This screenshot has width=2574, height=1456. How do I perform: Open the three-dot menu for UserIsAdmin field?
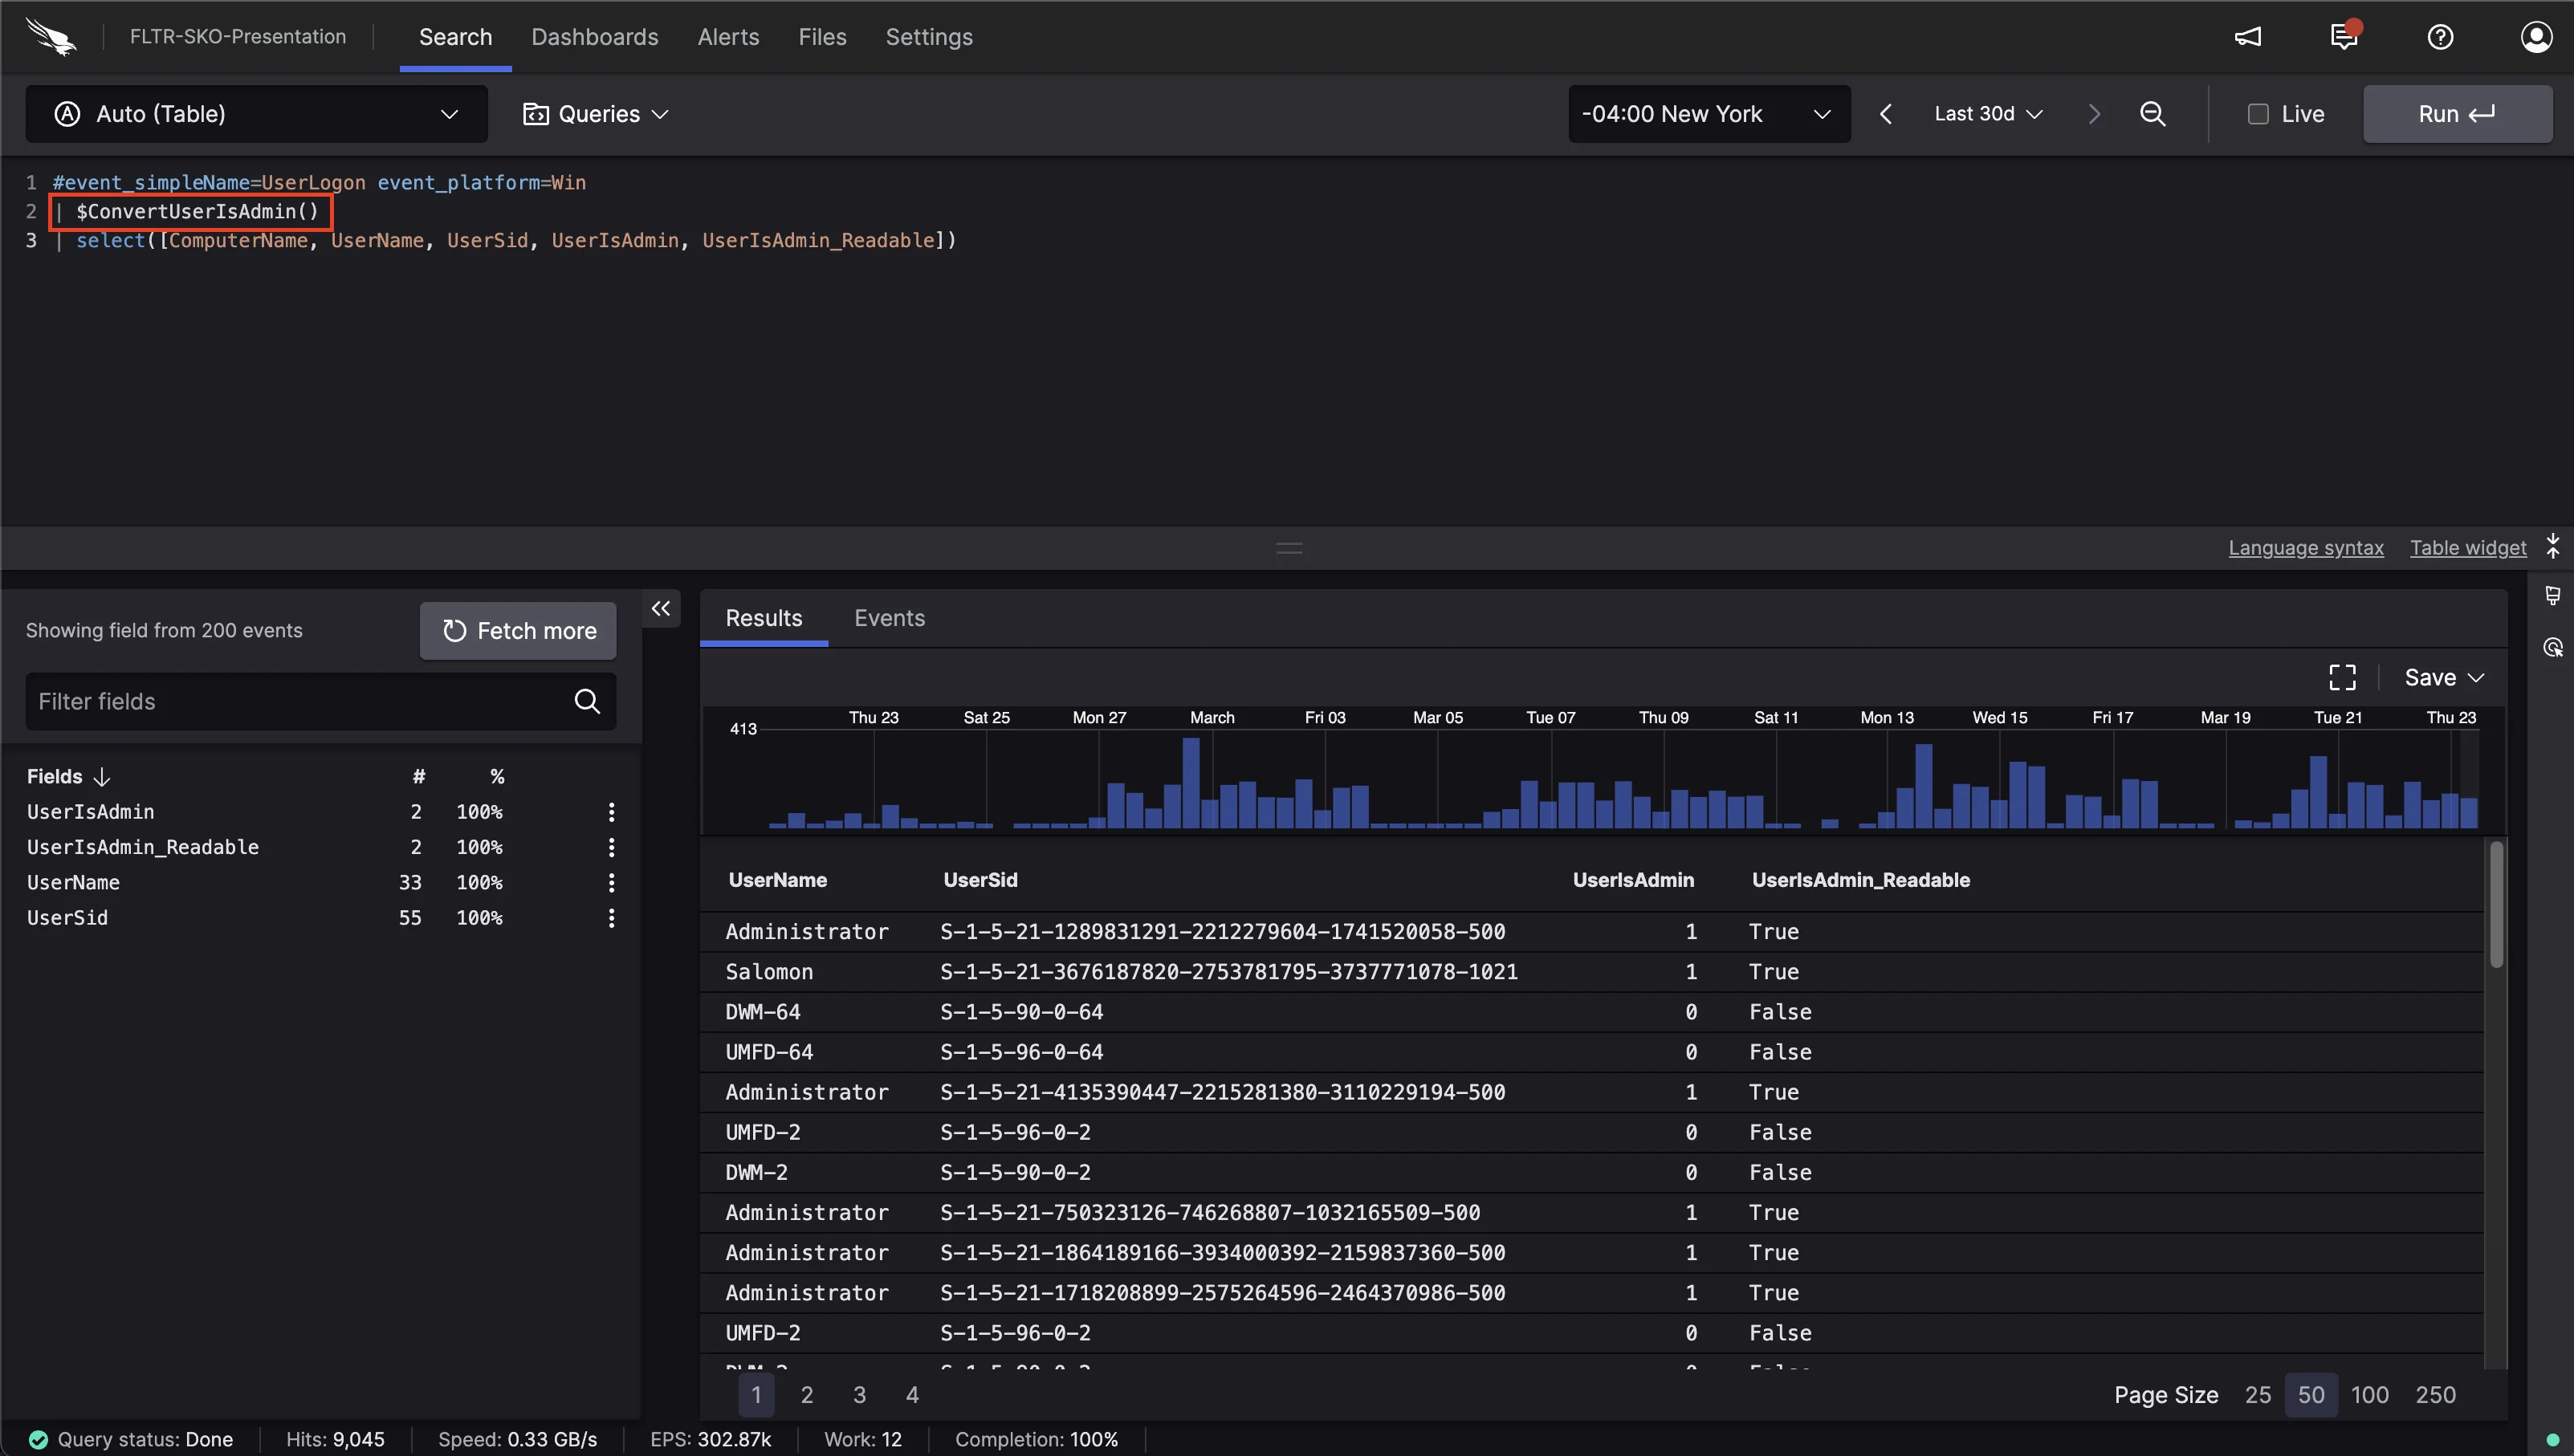tap(611, 812)
